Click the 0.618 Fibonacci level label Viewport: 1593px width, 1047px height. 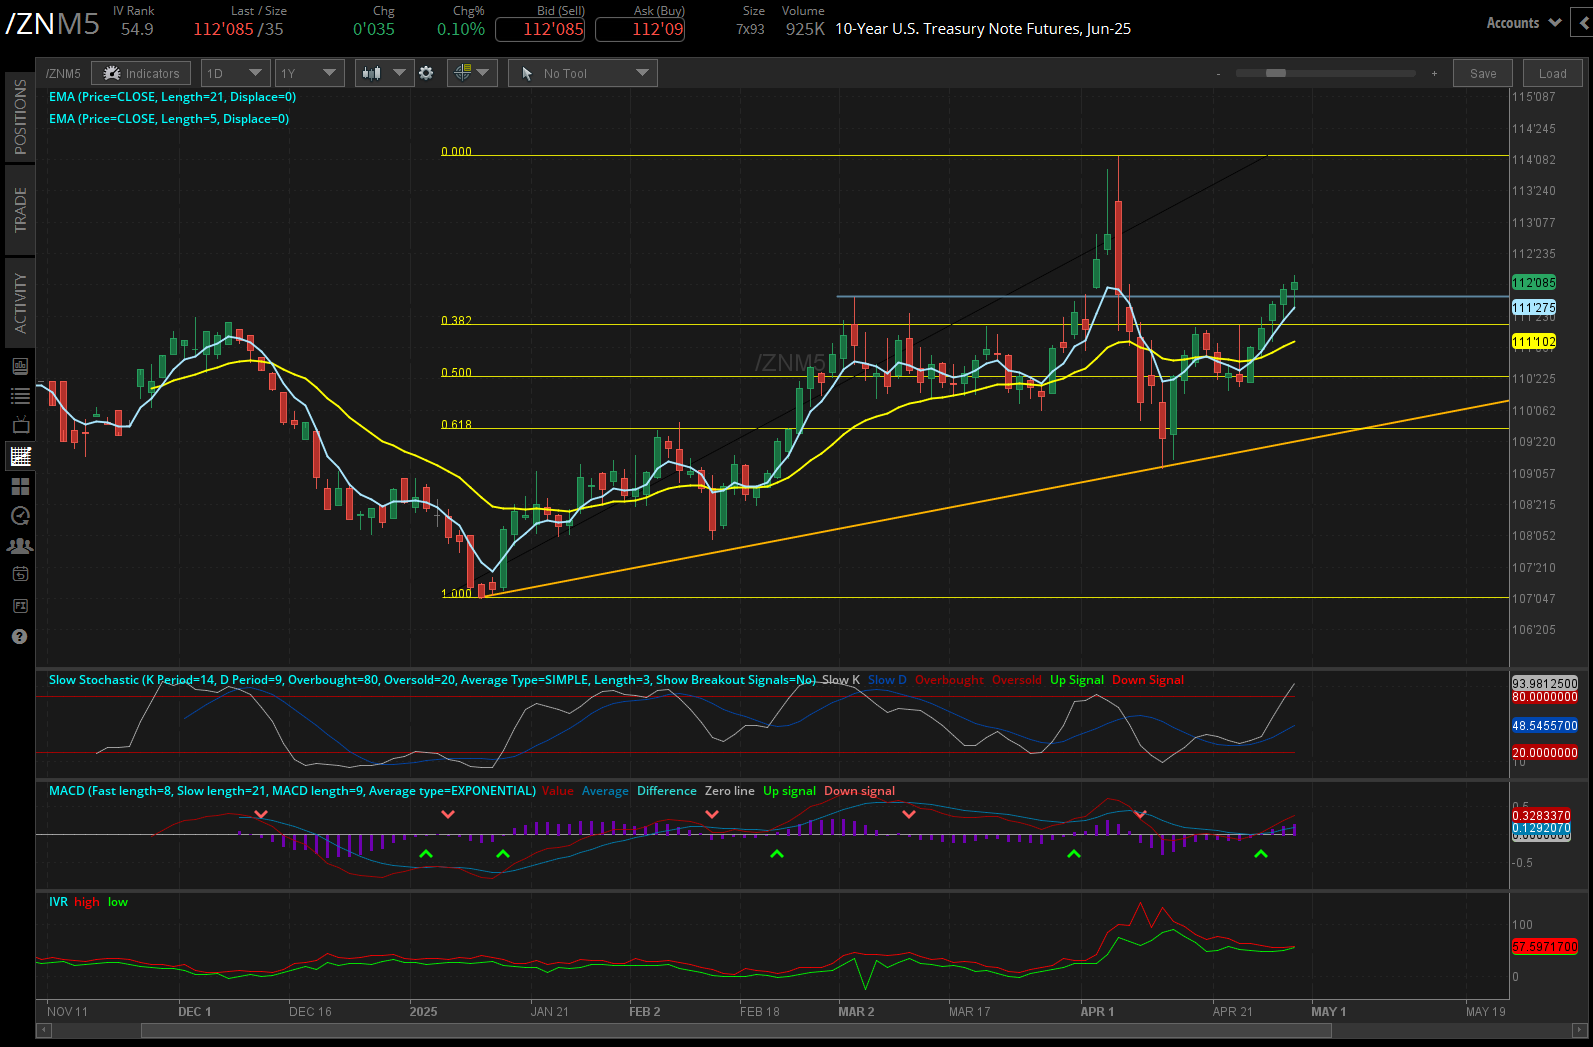456,425
